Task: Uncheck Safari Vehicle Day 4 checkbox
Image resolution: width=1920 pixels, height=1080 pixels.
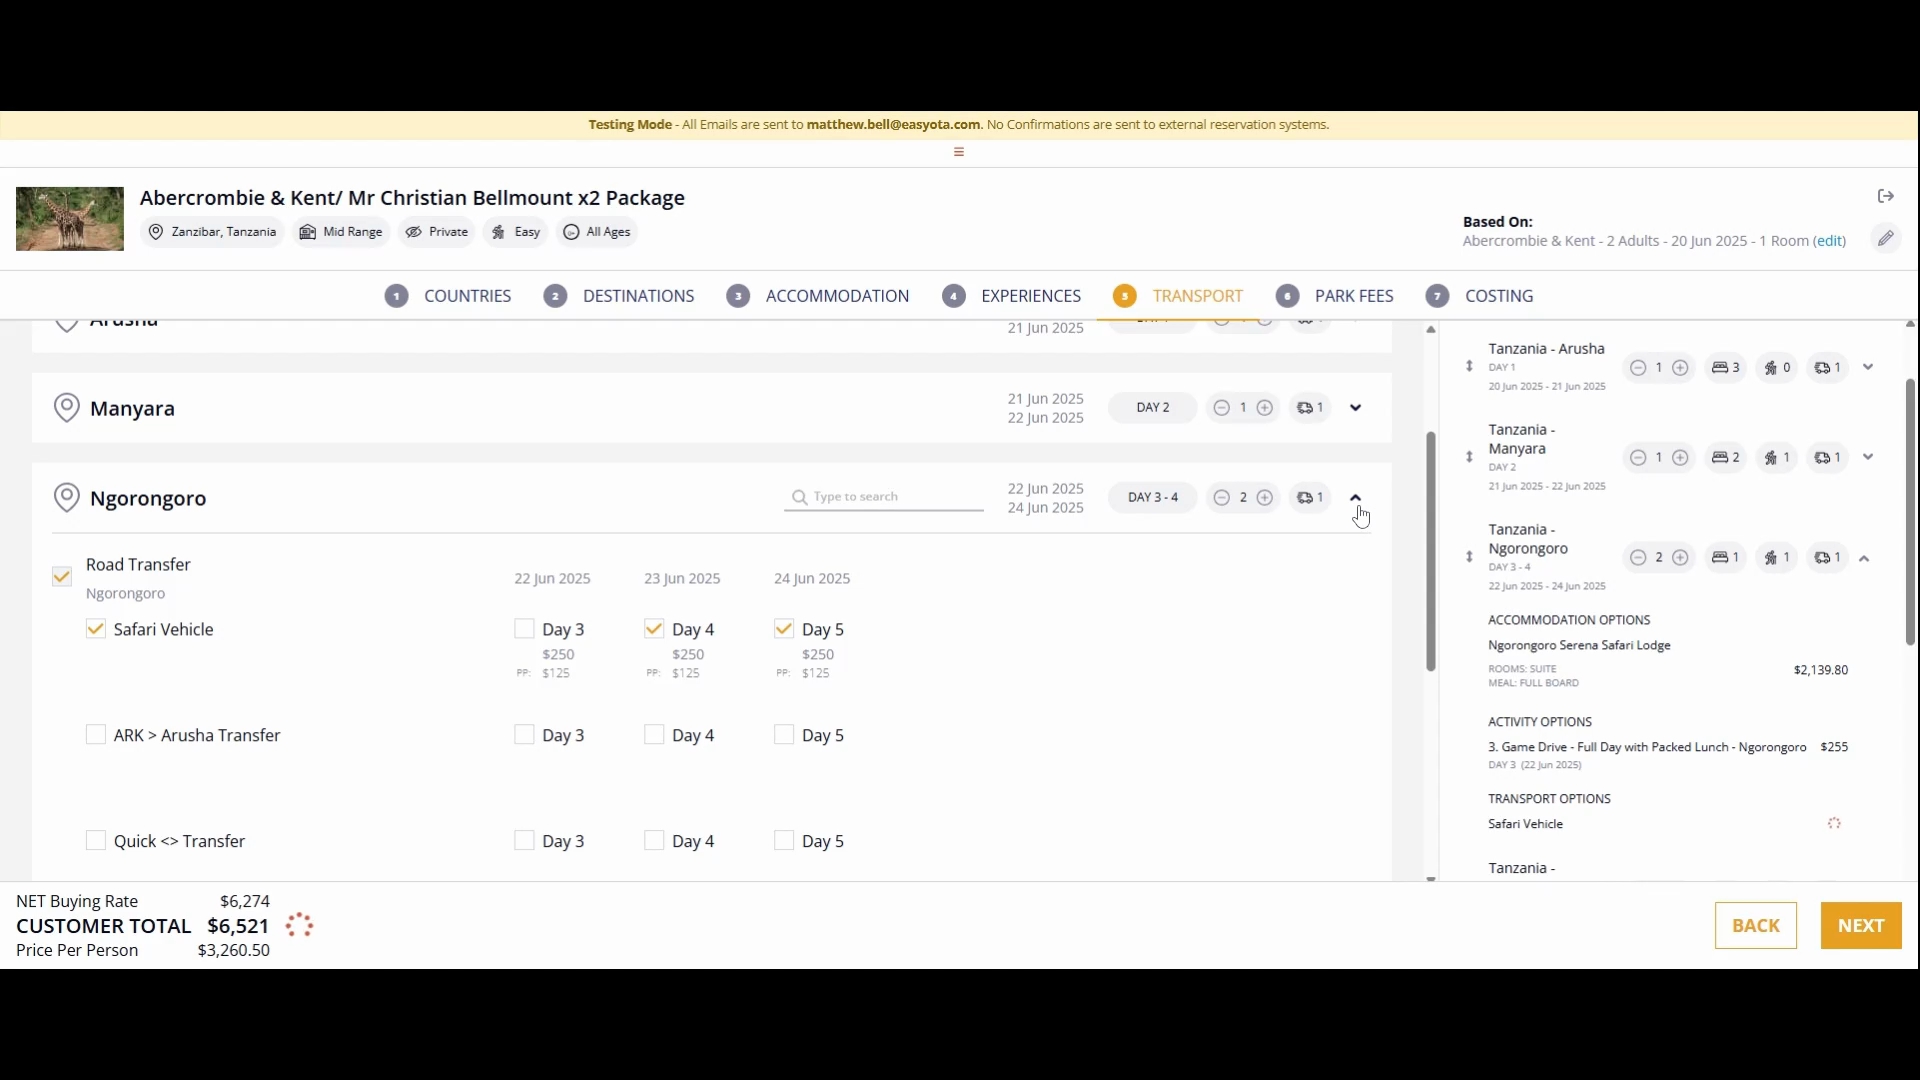Action: [654, 629]
